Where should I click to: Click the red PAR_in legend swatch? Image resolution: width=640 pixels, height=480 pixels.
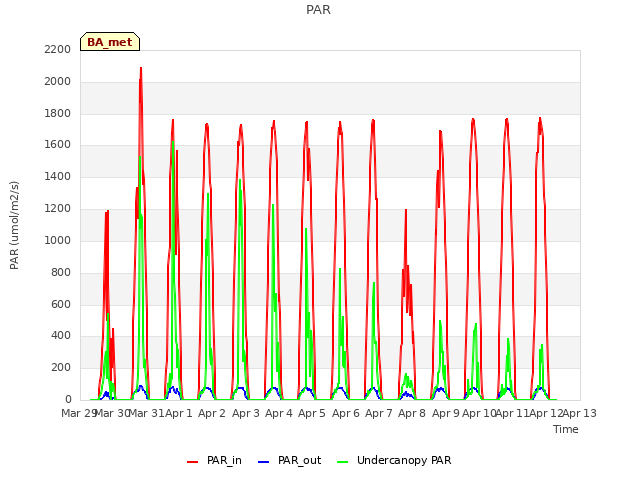coord(192,462)
